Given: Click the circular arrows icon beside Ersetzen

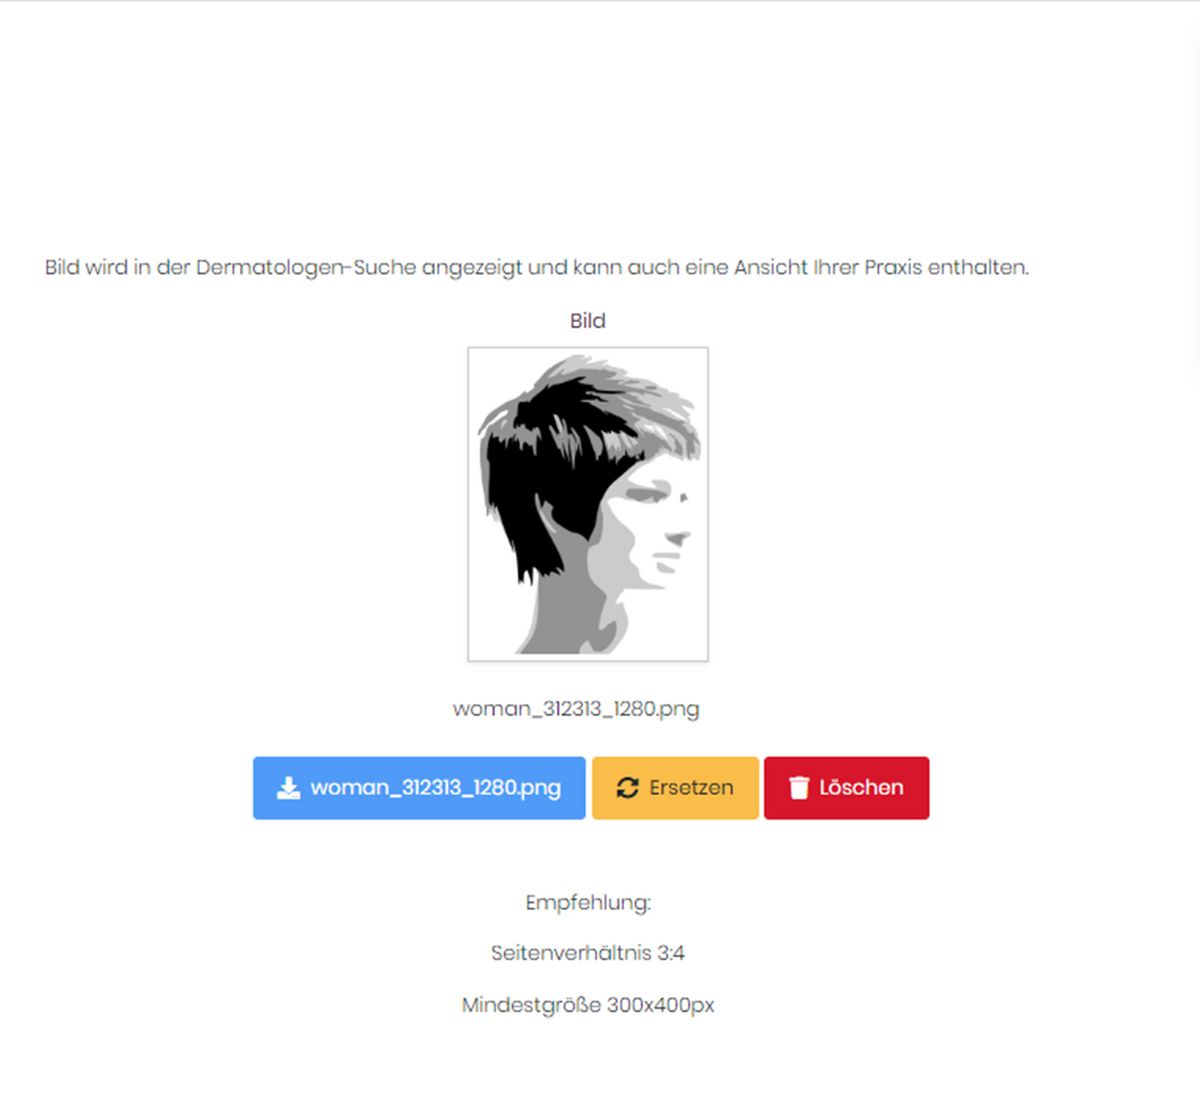Looking at the screenshot, I should pos(627,788).
